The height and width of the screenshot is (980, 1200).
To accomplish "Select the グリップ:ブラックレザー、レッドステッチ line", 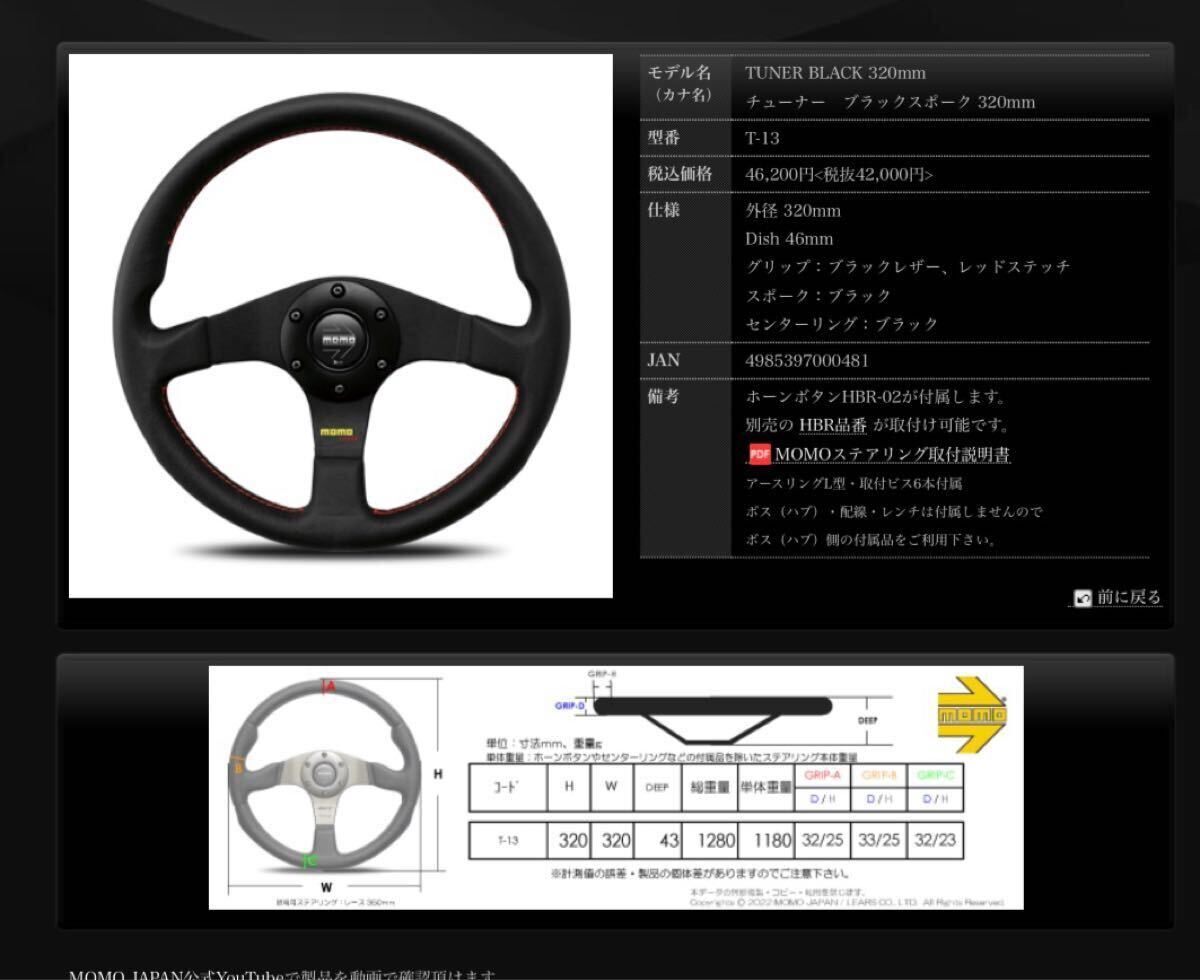I will [x=908, y=267].
